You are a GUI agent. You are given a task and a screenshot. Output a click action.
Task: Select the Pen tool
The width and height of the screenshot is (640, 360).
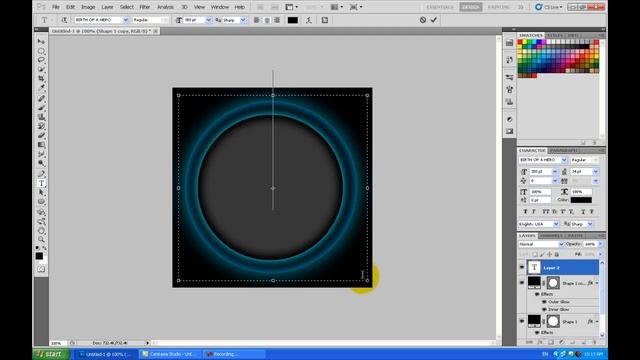pos(41,174)
